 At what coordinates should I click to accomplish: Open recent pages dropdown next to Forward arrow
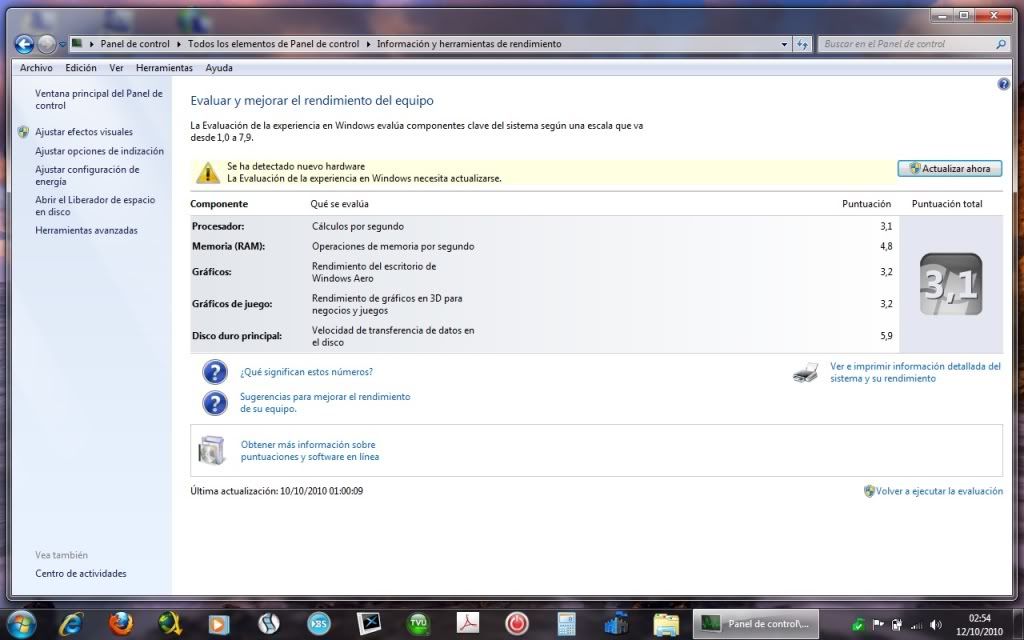(x=62, y=44)
